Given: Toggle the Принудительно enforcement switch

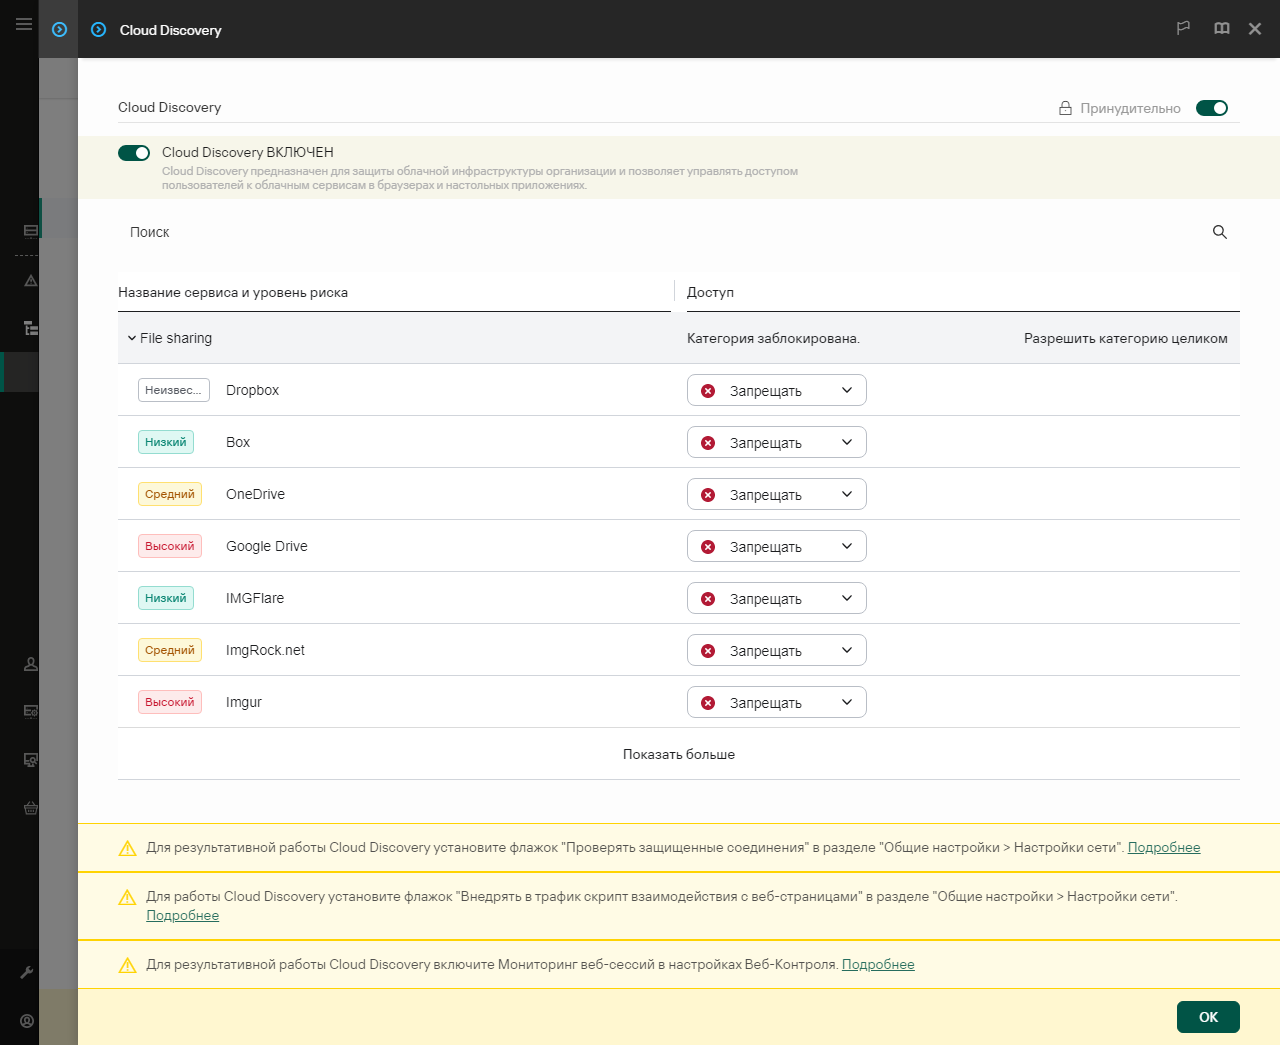Looking at the screenshot, I should [x=1212, y=107].
